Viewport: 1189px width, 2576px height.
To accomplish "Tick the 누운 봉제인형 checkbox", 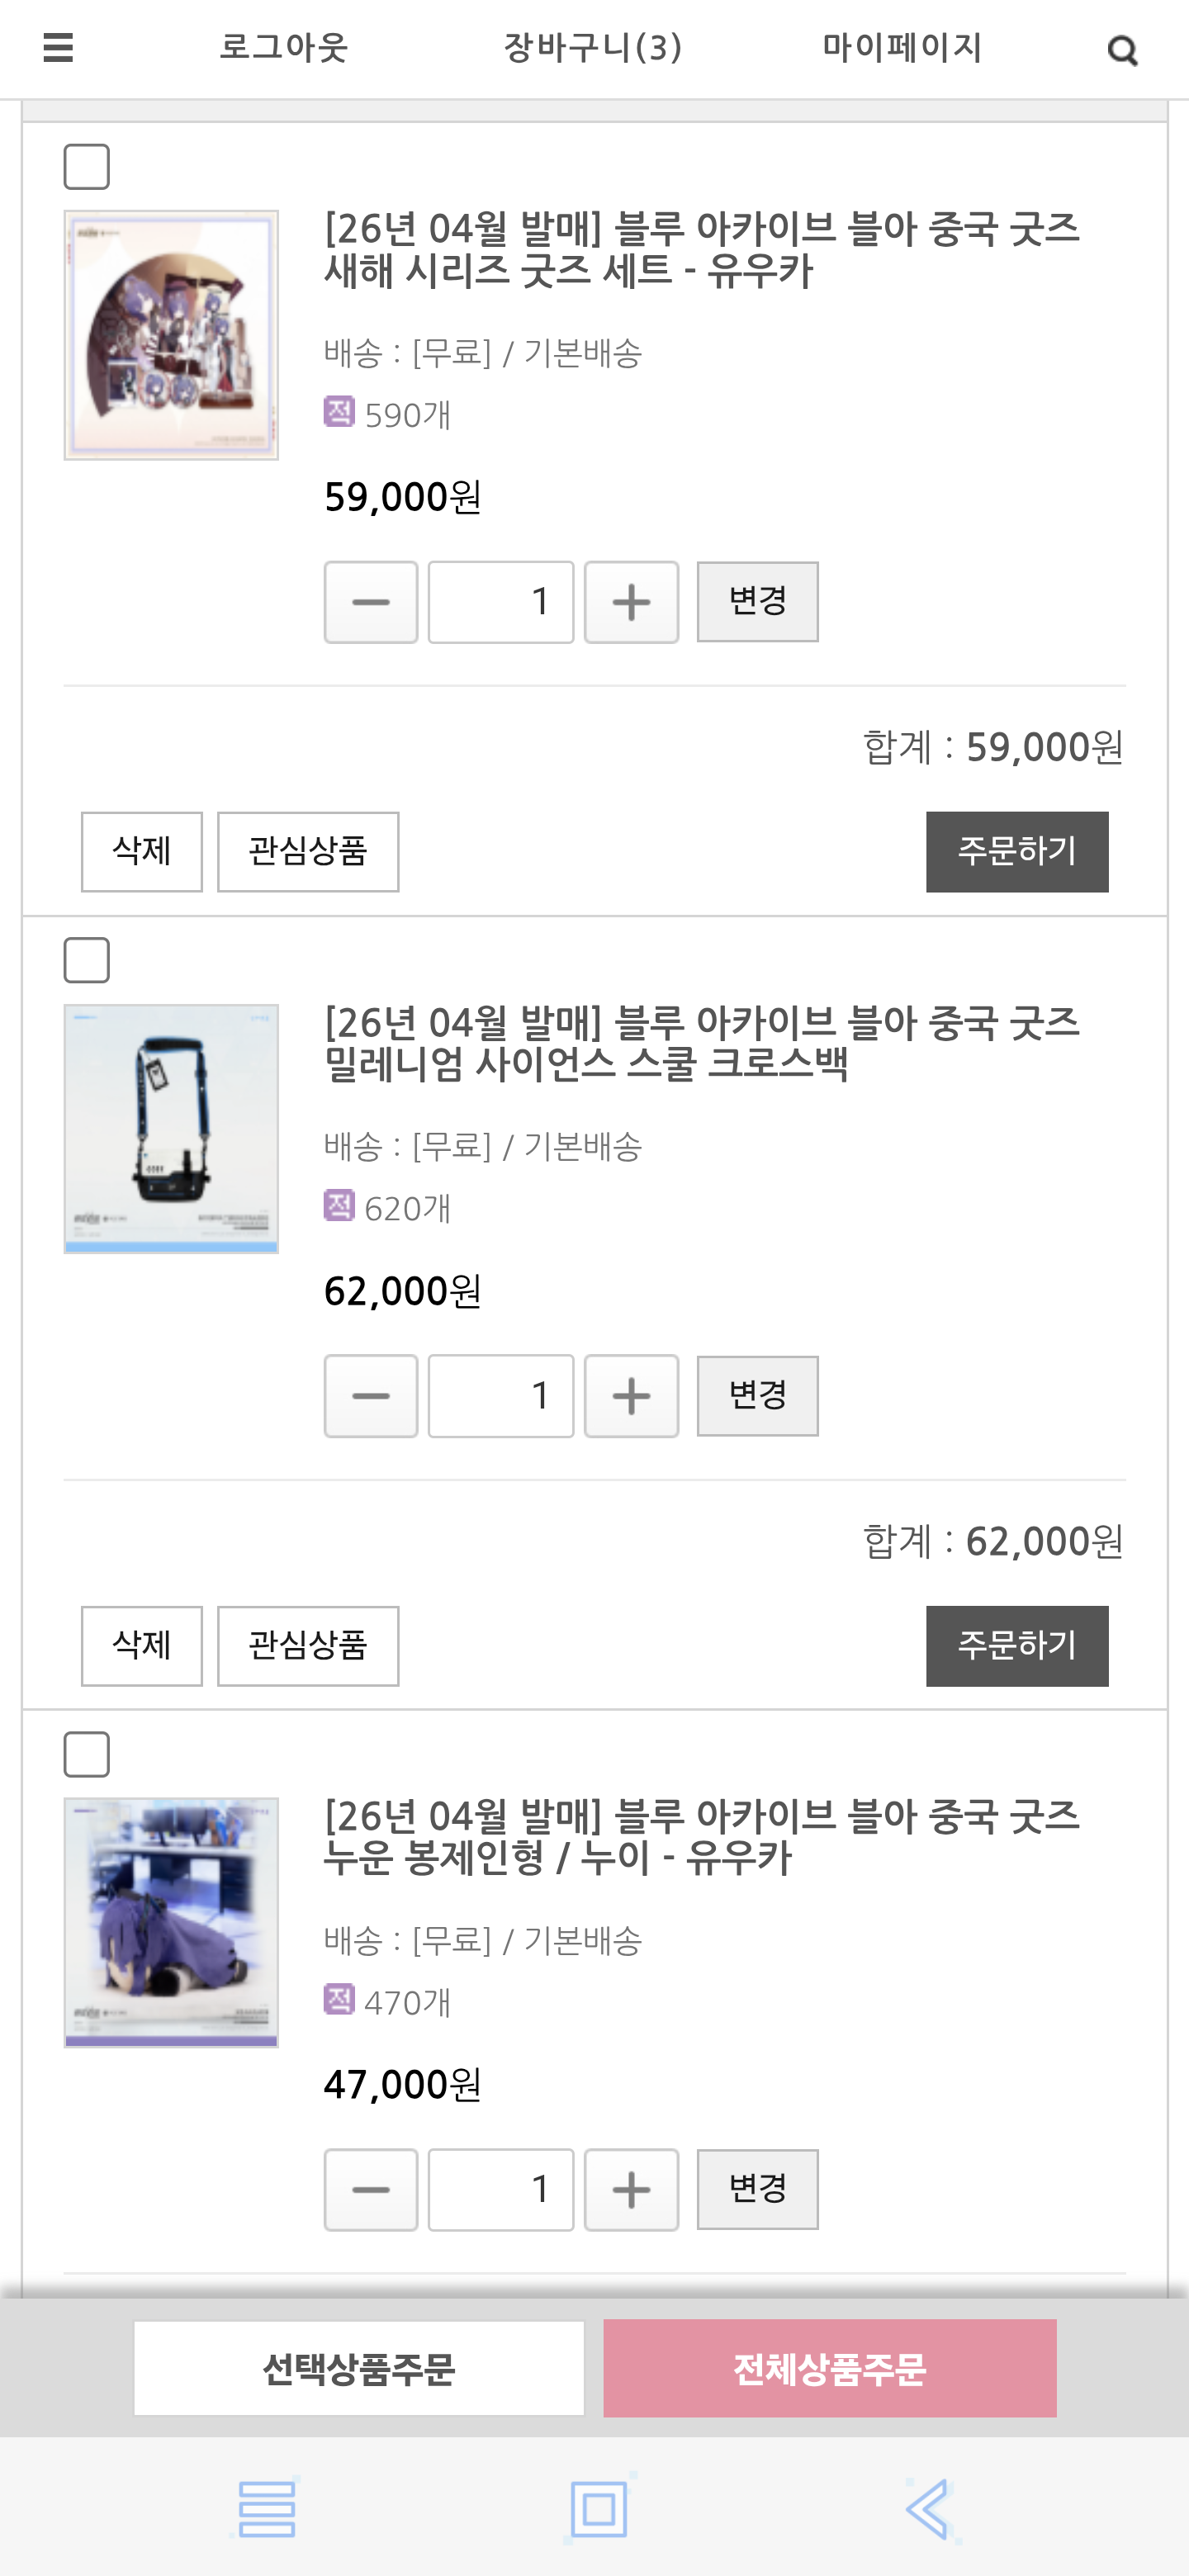I will tap(87, 1755).
